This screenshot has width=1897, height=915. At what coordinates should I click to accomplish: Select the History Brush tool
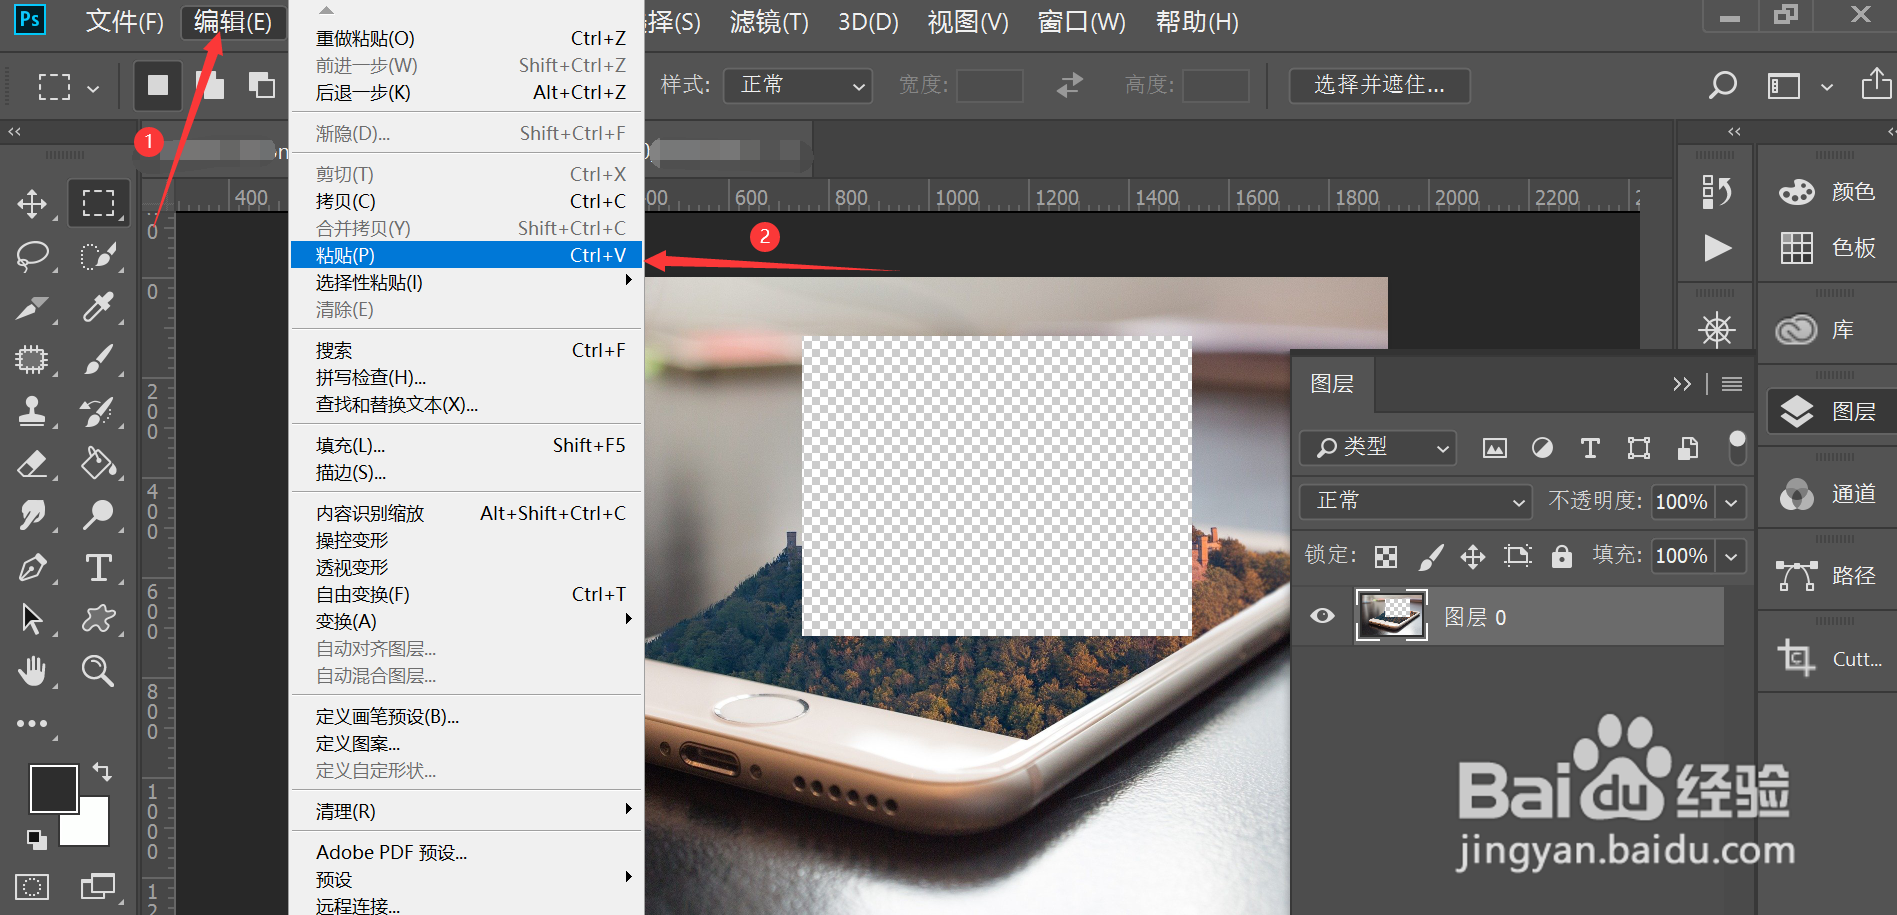point(98,411)
